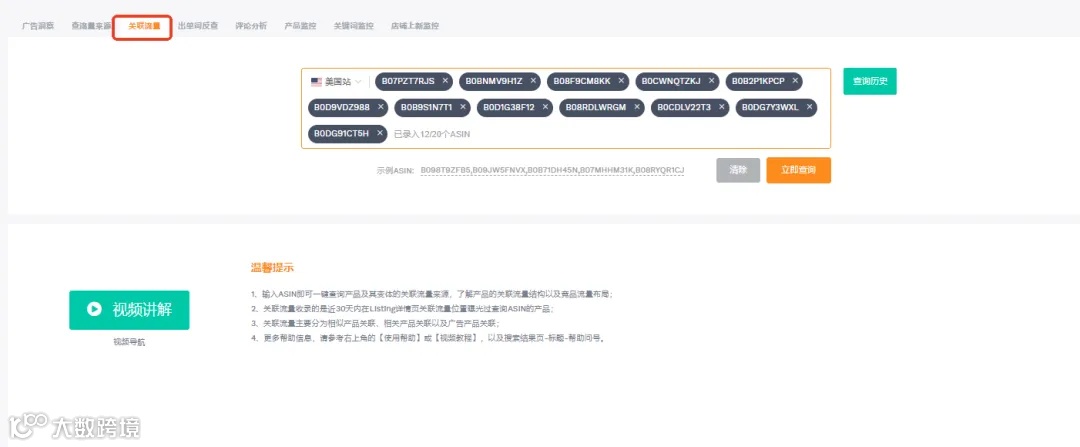Switch to the 产品监控 tab
This screenshot has width=1080, height=447.
(x=300, y=26)
